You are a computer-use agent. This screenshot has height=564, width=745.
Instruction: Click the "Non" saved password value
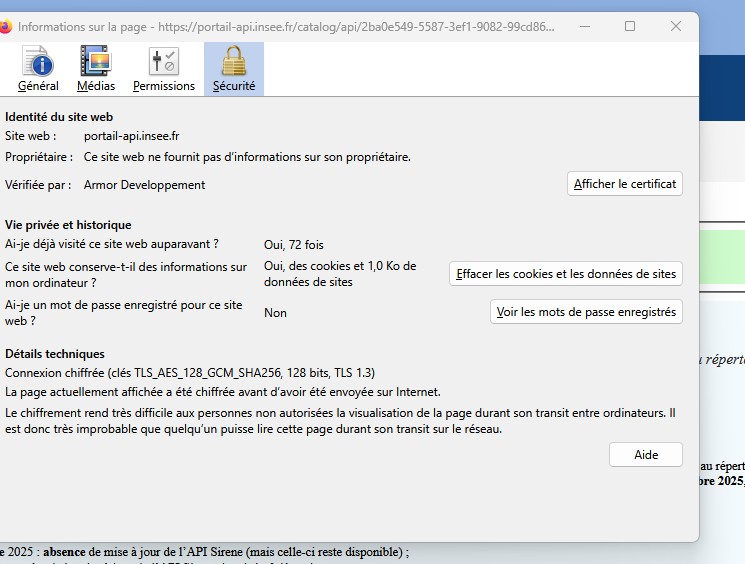tap(275, 313)
